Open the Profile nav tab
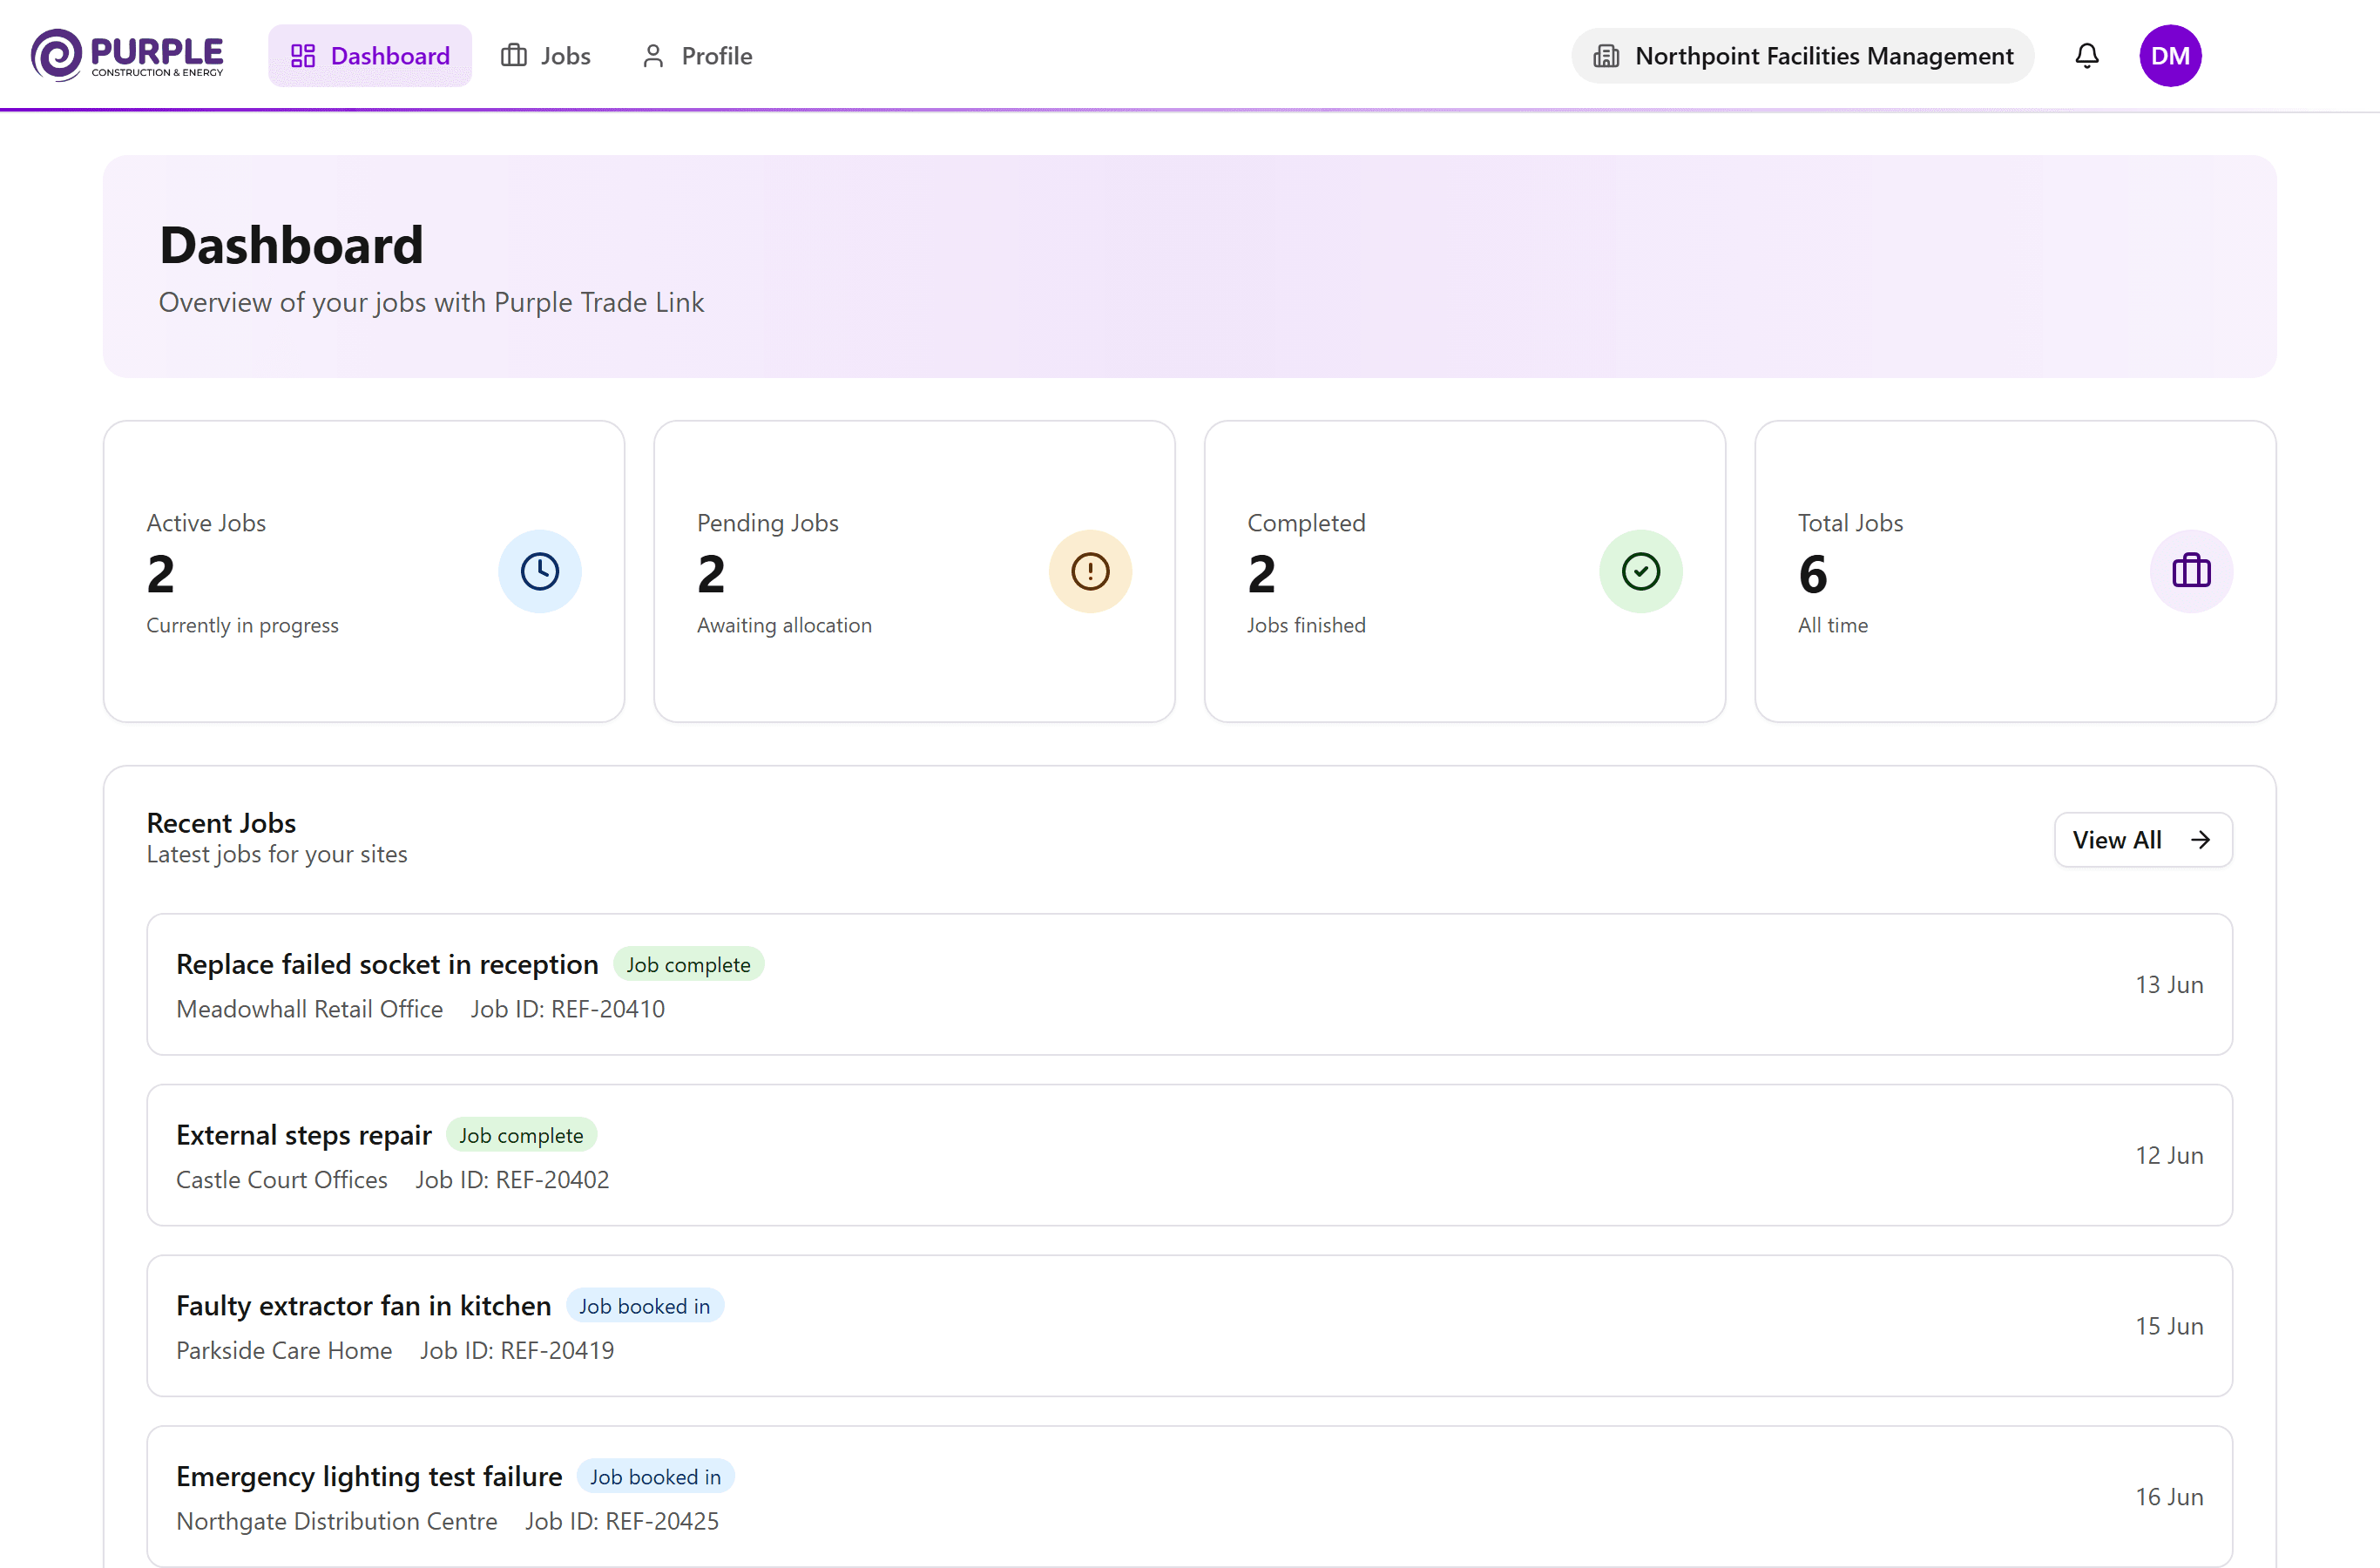Screen dimensions: 2380x1568 (697, 56)
